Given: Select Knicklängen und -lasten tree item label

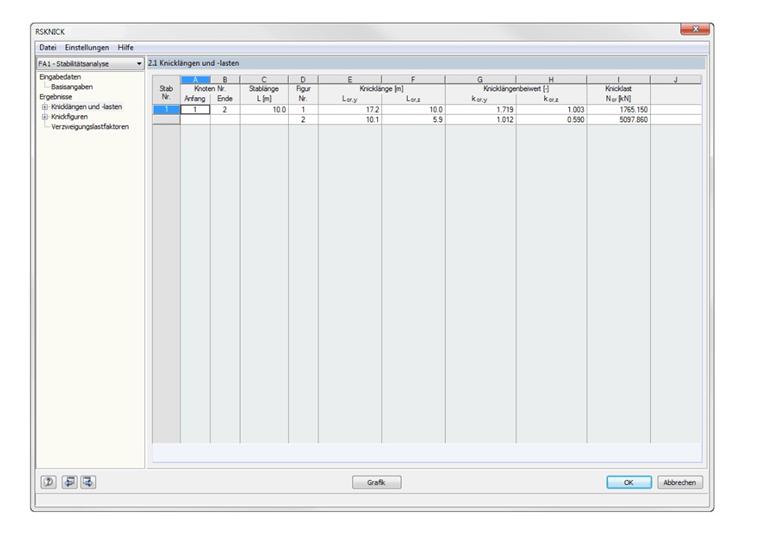Looking at the screenshot, I should pos(87,107).
